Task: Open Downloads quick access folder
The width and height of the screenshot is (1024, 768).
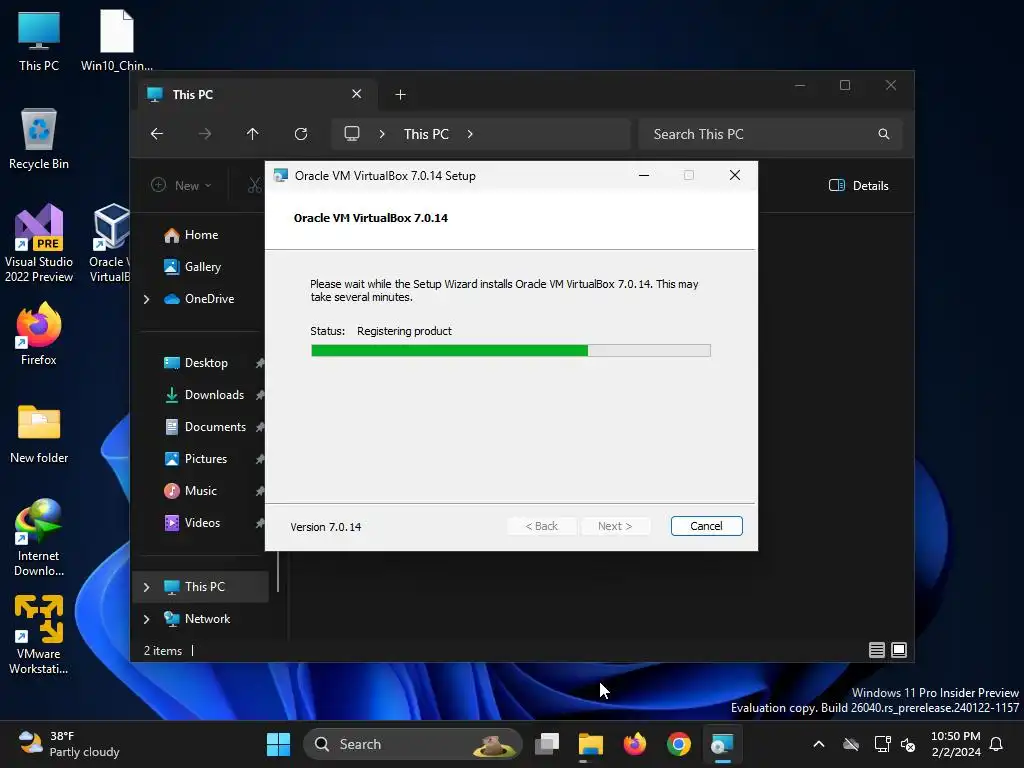Action: click(214, 395)
